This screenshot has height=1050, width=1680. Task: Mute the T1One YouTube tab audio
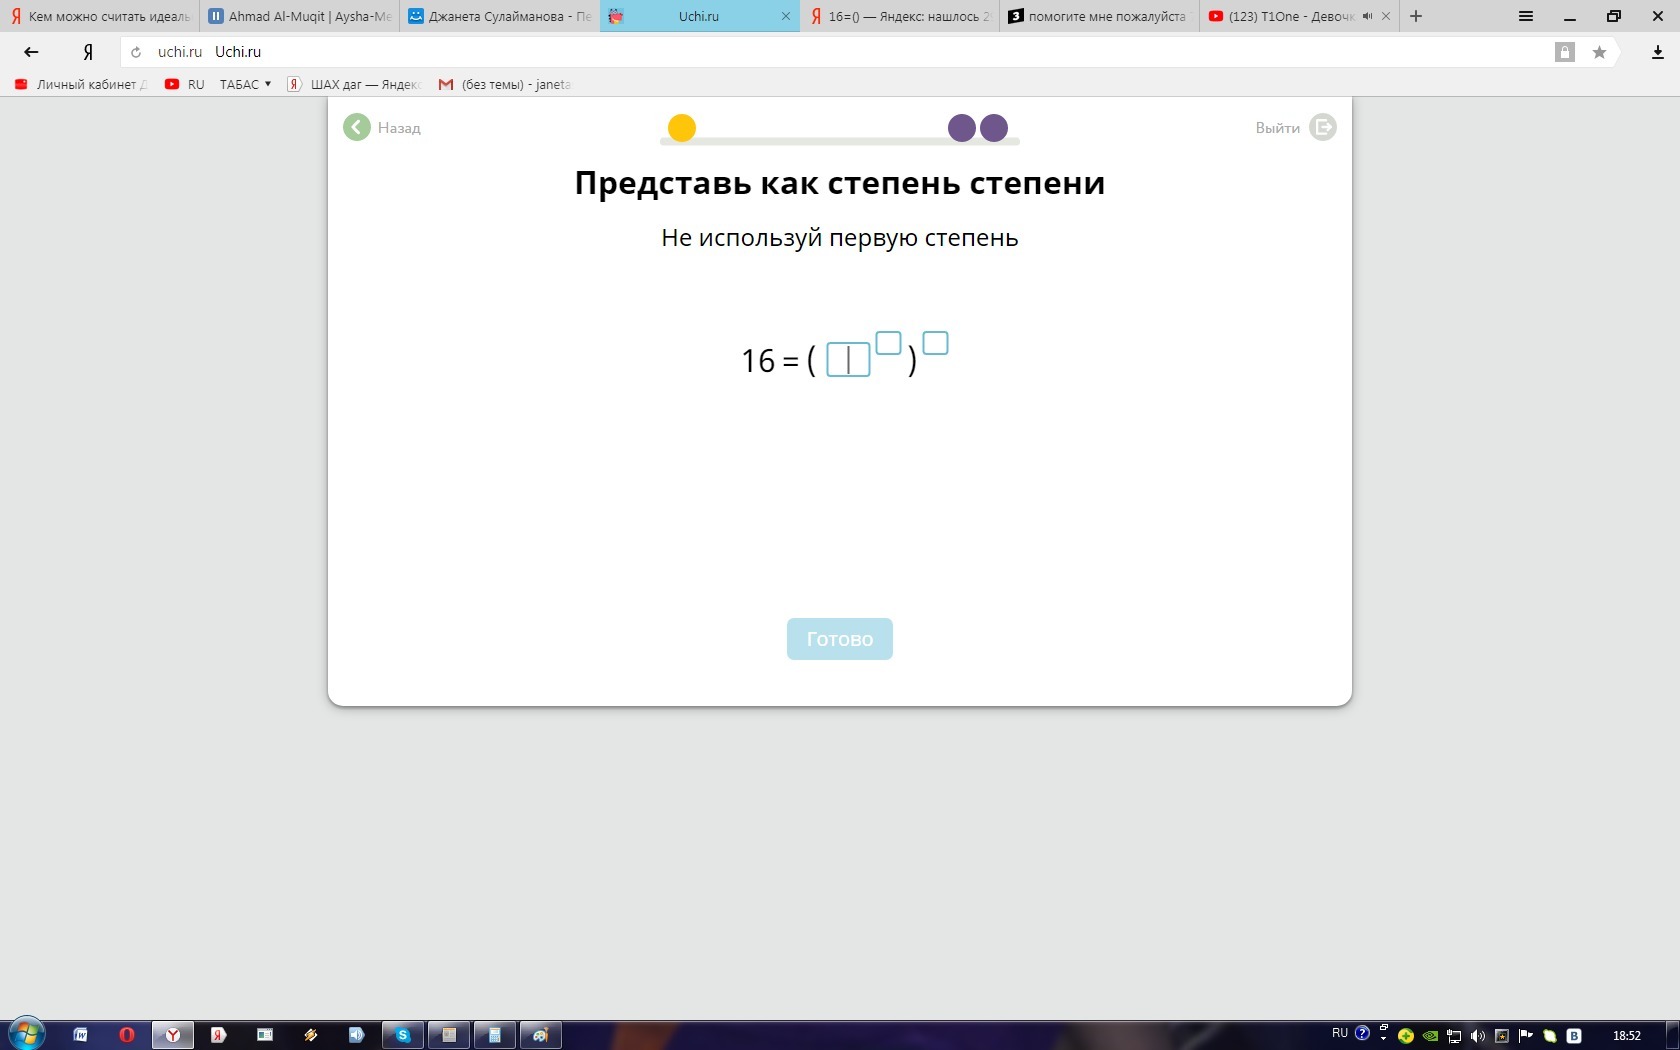[1367, 16]
